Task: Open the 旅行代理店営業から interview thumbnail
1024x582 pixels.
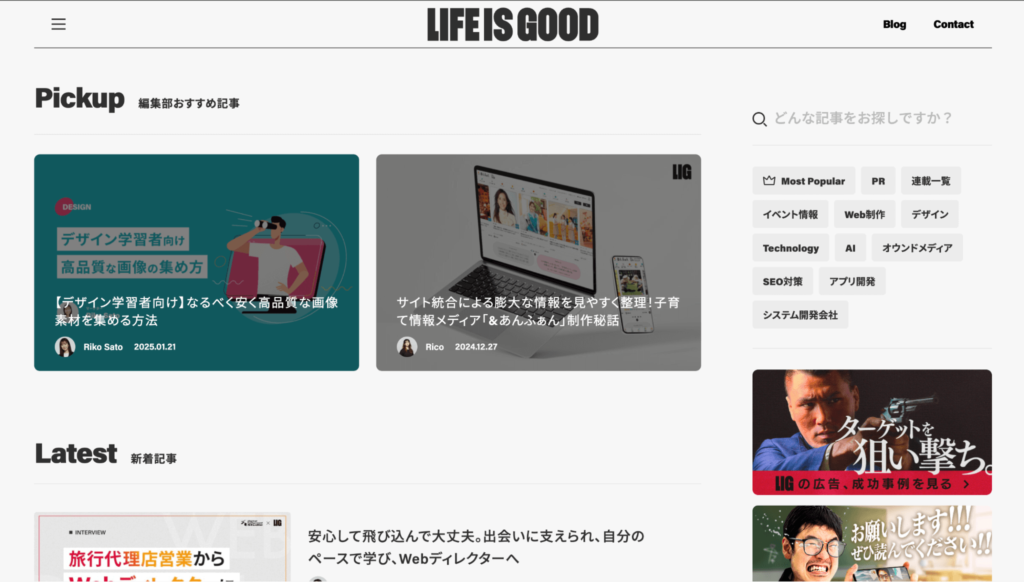Action: coord(162,547)
